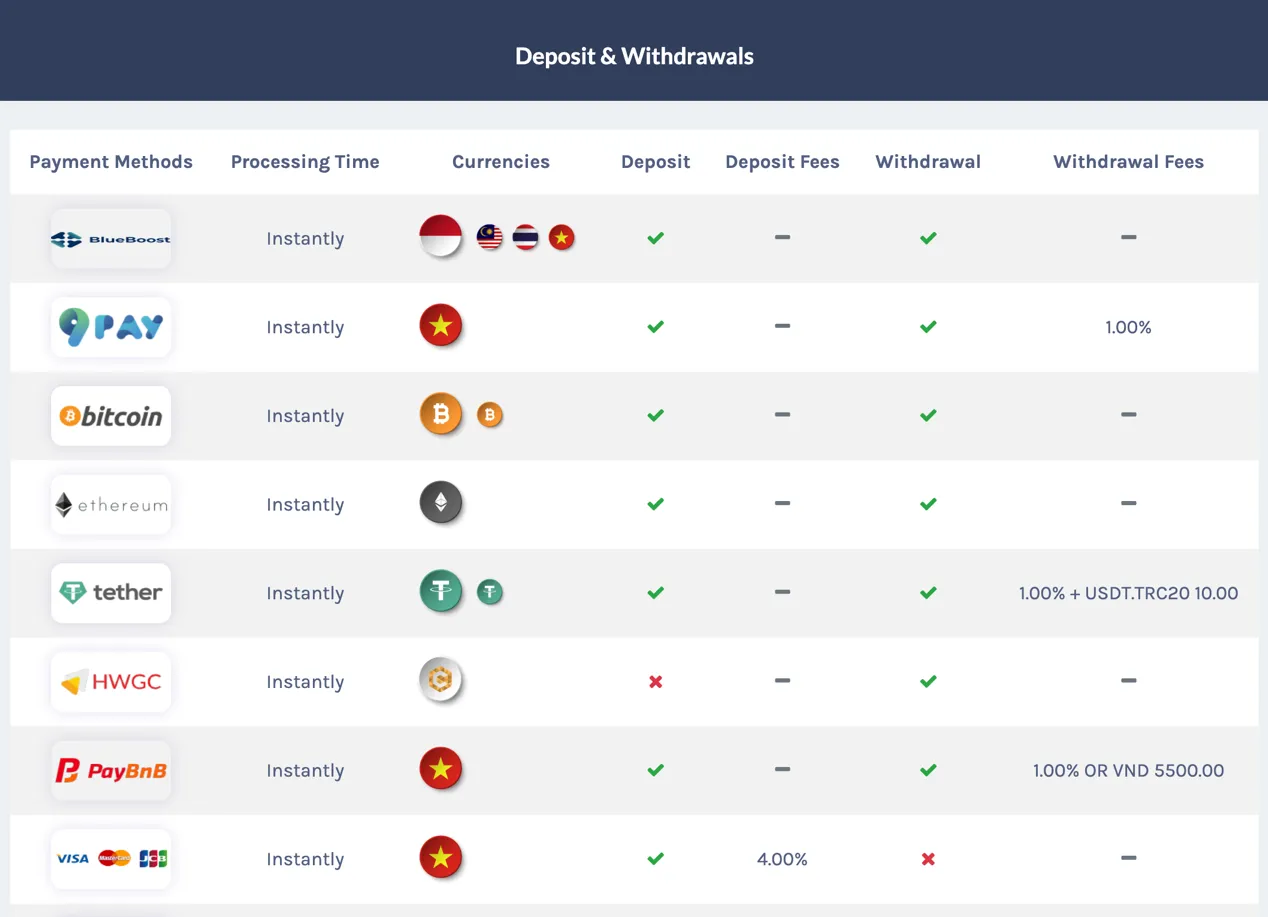1268x917 pixels.
Task: Click the Indonesia flag in BlueBoost row
Action: (441, 237)
